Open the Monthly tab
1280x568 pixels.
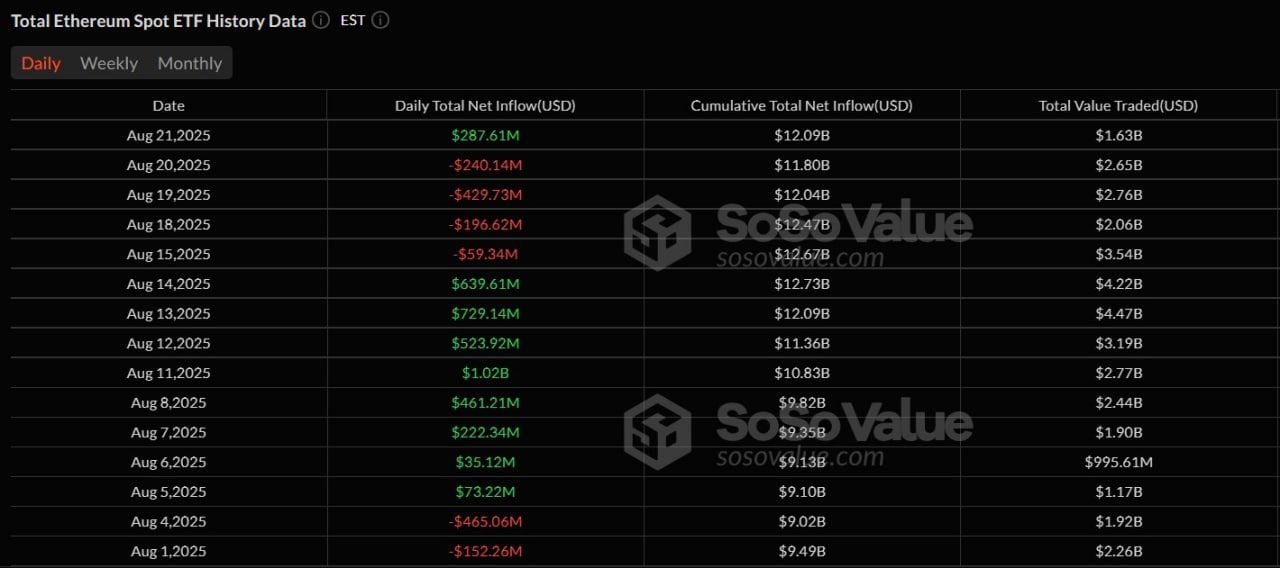click(190, 63)
